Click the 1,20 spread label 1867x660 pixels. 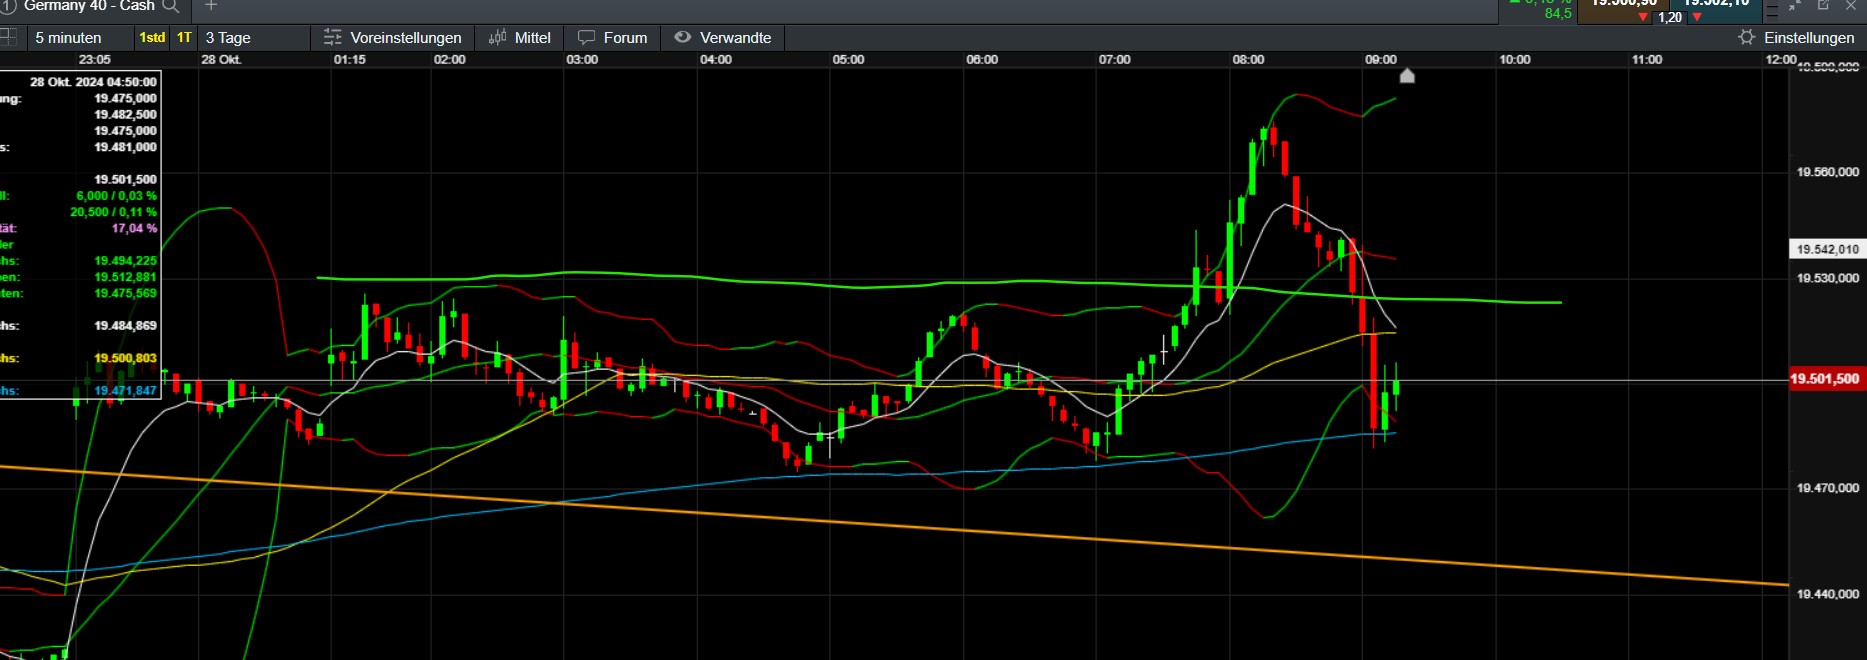1670,18
